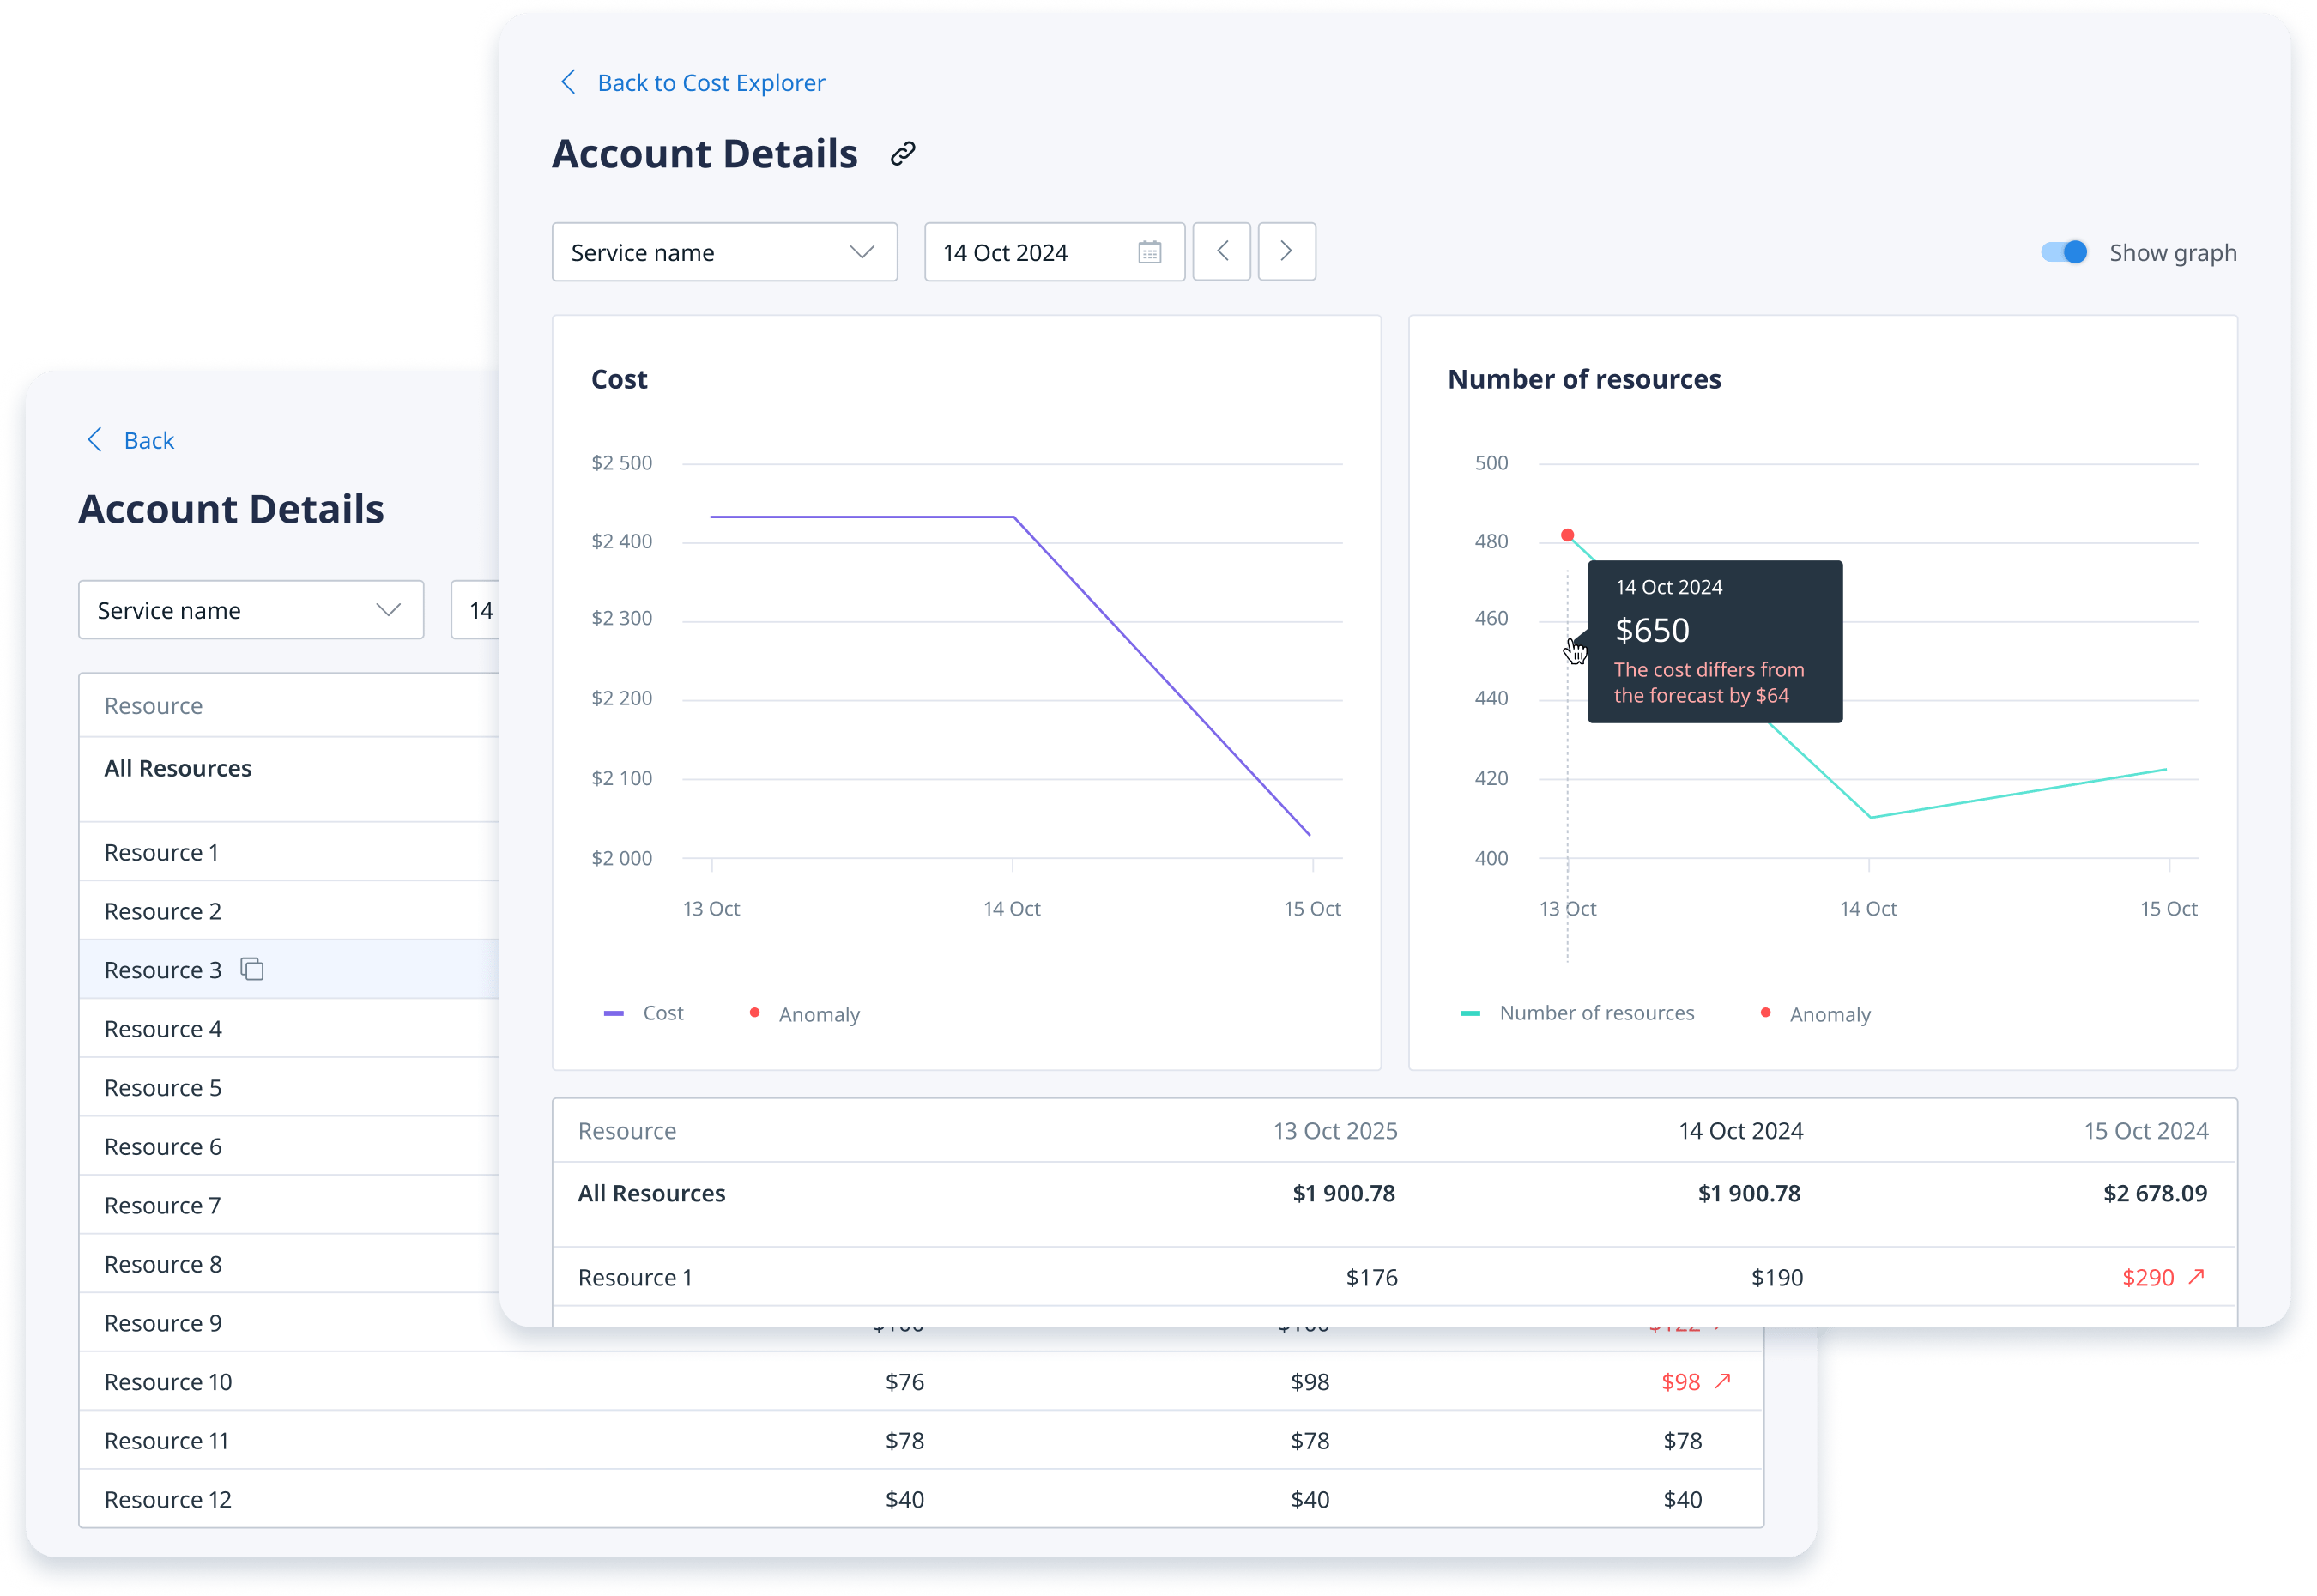Screen dimensions: 2317x1596
Task: Click the 13 Oct 2025 column header
Action: [x=1335, y=1131]
